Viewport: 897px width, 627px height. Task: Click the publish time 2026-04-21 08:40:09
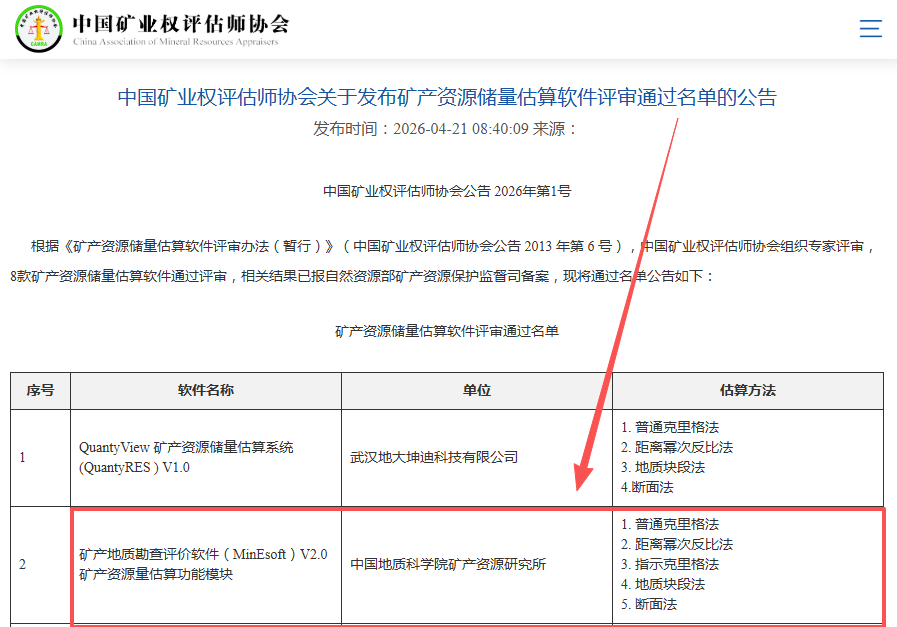(x=461, y=129)
